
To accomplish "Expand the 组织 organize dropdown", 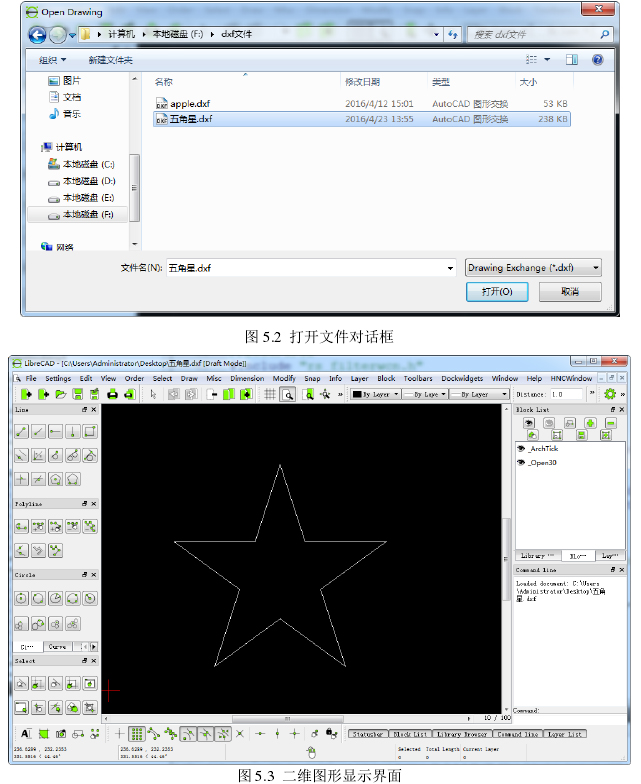I will pos(53,60).
